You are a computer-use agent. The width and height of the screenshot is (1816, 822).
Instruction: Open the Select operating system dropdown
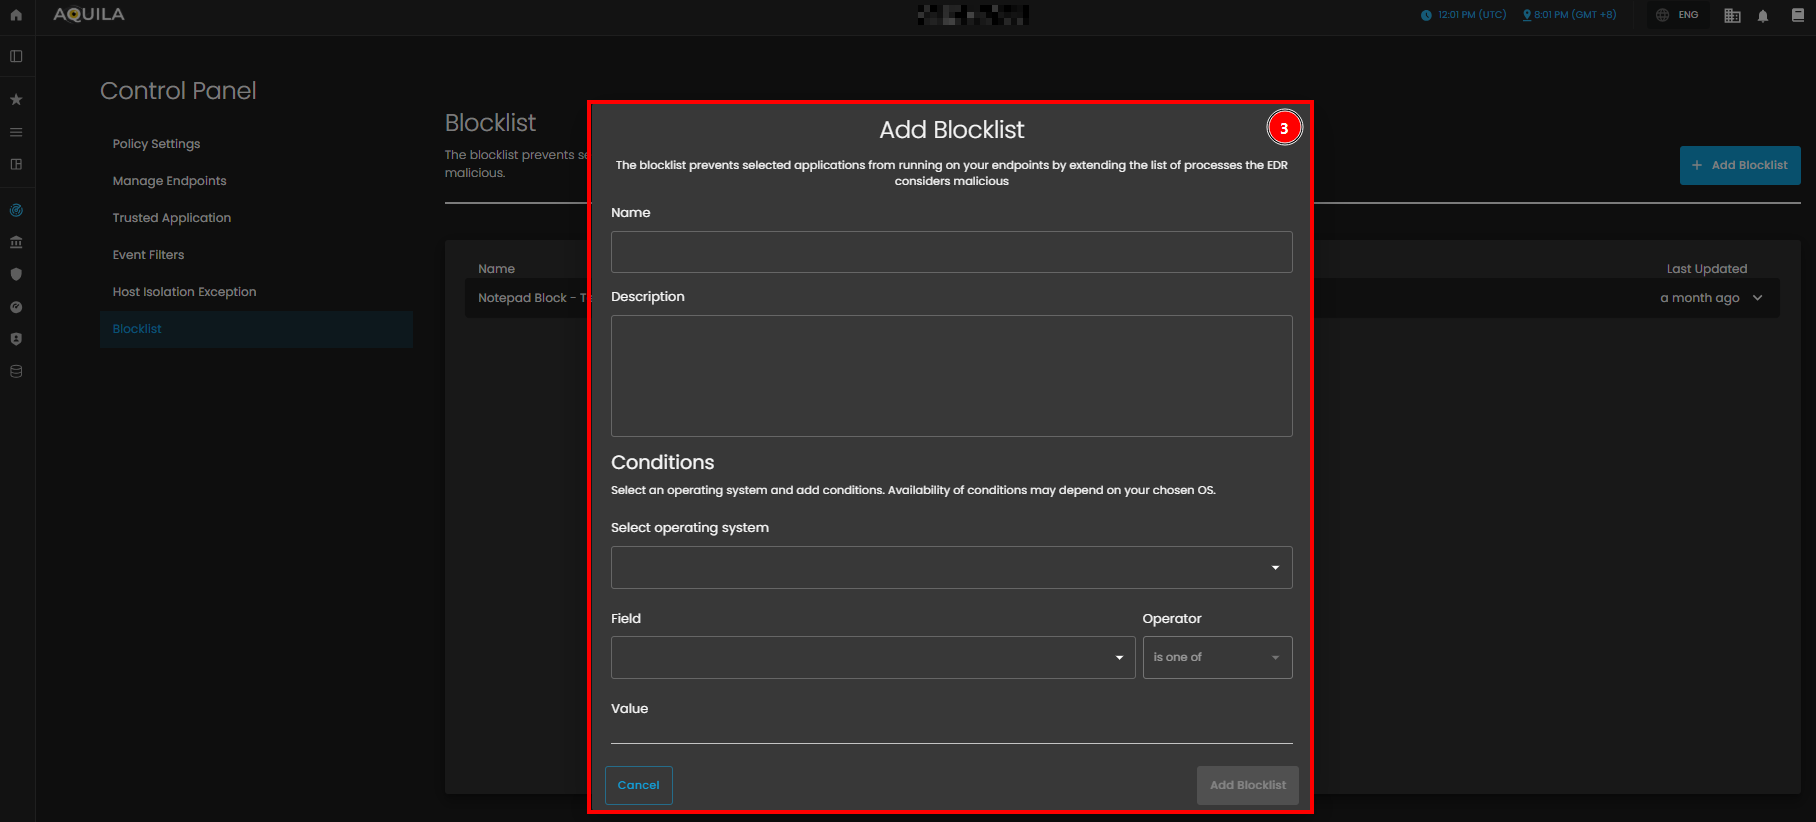coord(951,568)
